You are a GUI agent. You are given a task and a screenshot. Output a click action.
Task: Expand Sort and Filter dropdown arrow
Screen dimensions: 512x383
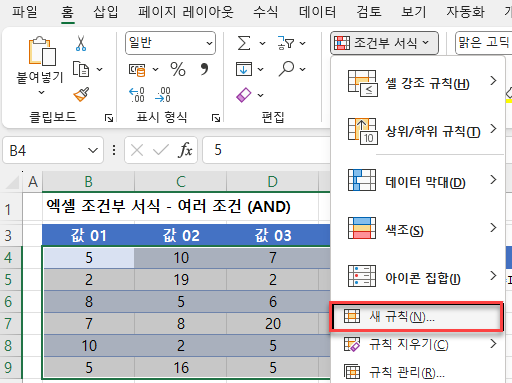click(x=302, y=43)
